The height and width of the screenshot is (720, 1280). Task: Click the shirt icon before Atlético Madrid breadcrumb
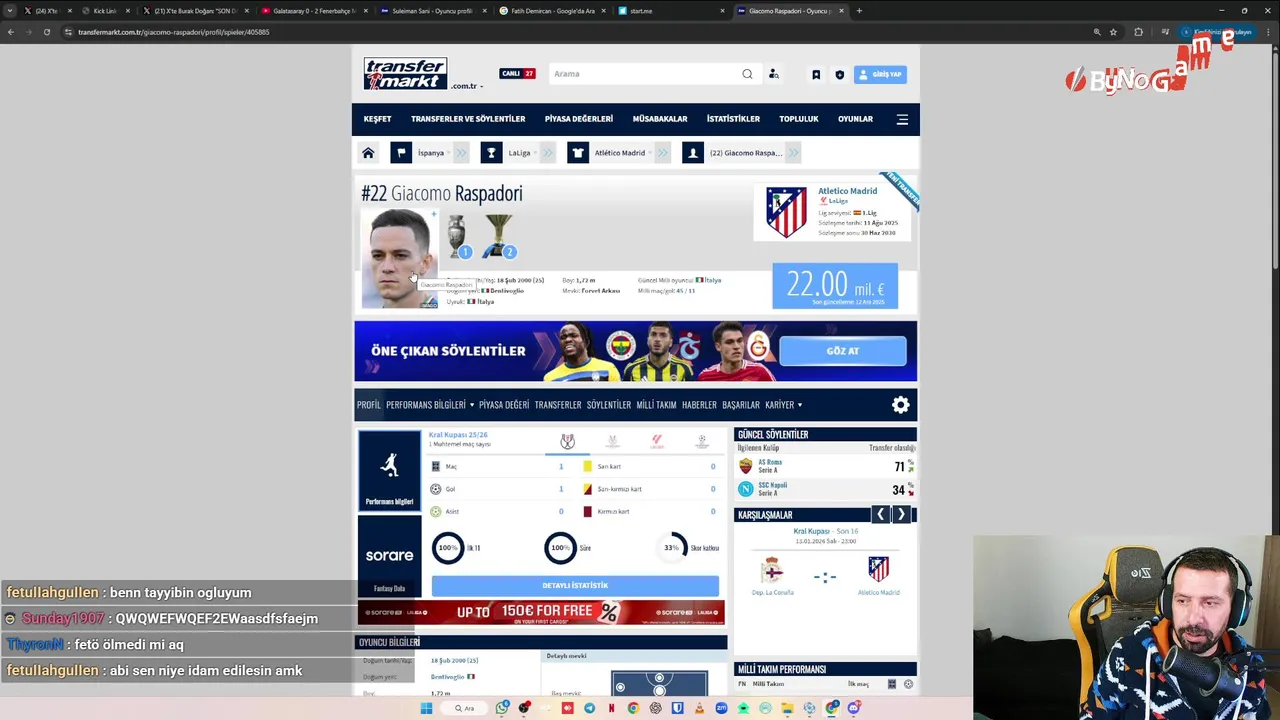[x=578, y=153]
